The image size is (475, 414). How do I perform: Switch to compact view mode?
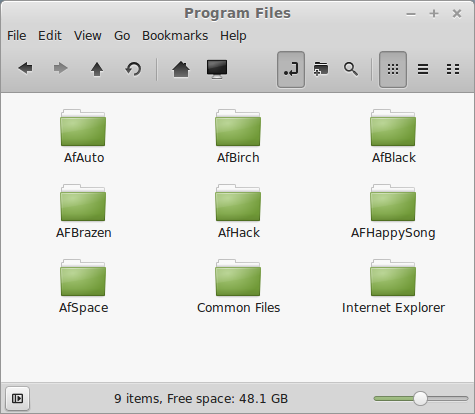(453, 69)
